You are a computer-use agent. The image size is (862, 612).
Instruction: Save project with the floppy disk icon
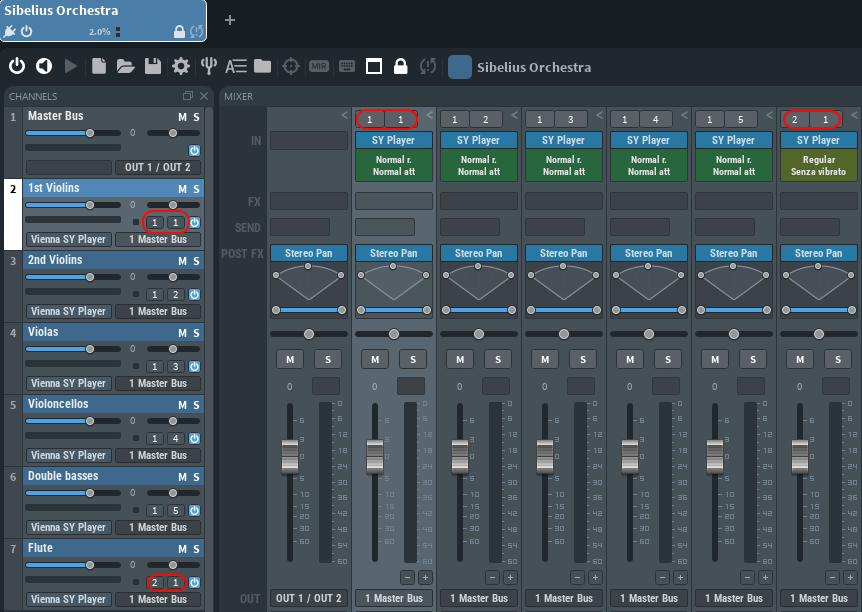[x=153, y=67]
